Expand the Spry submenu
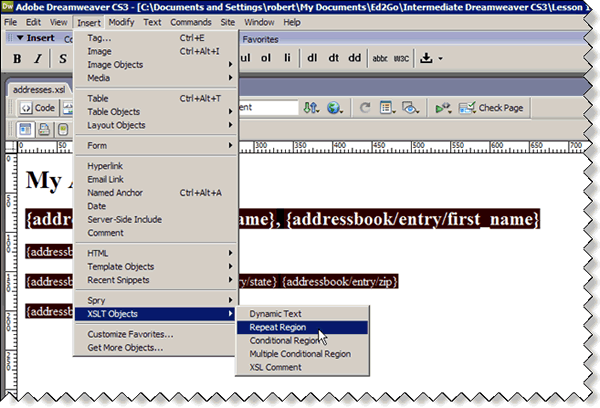 155,300
